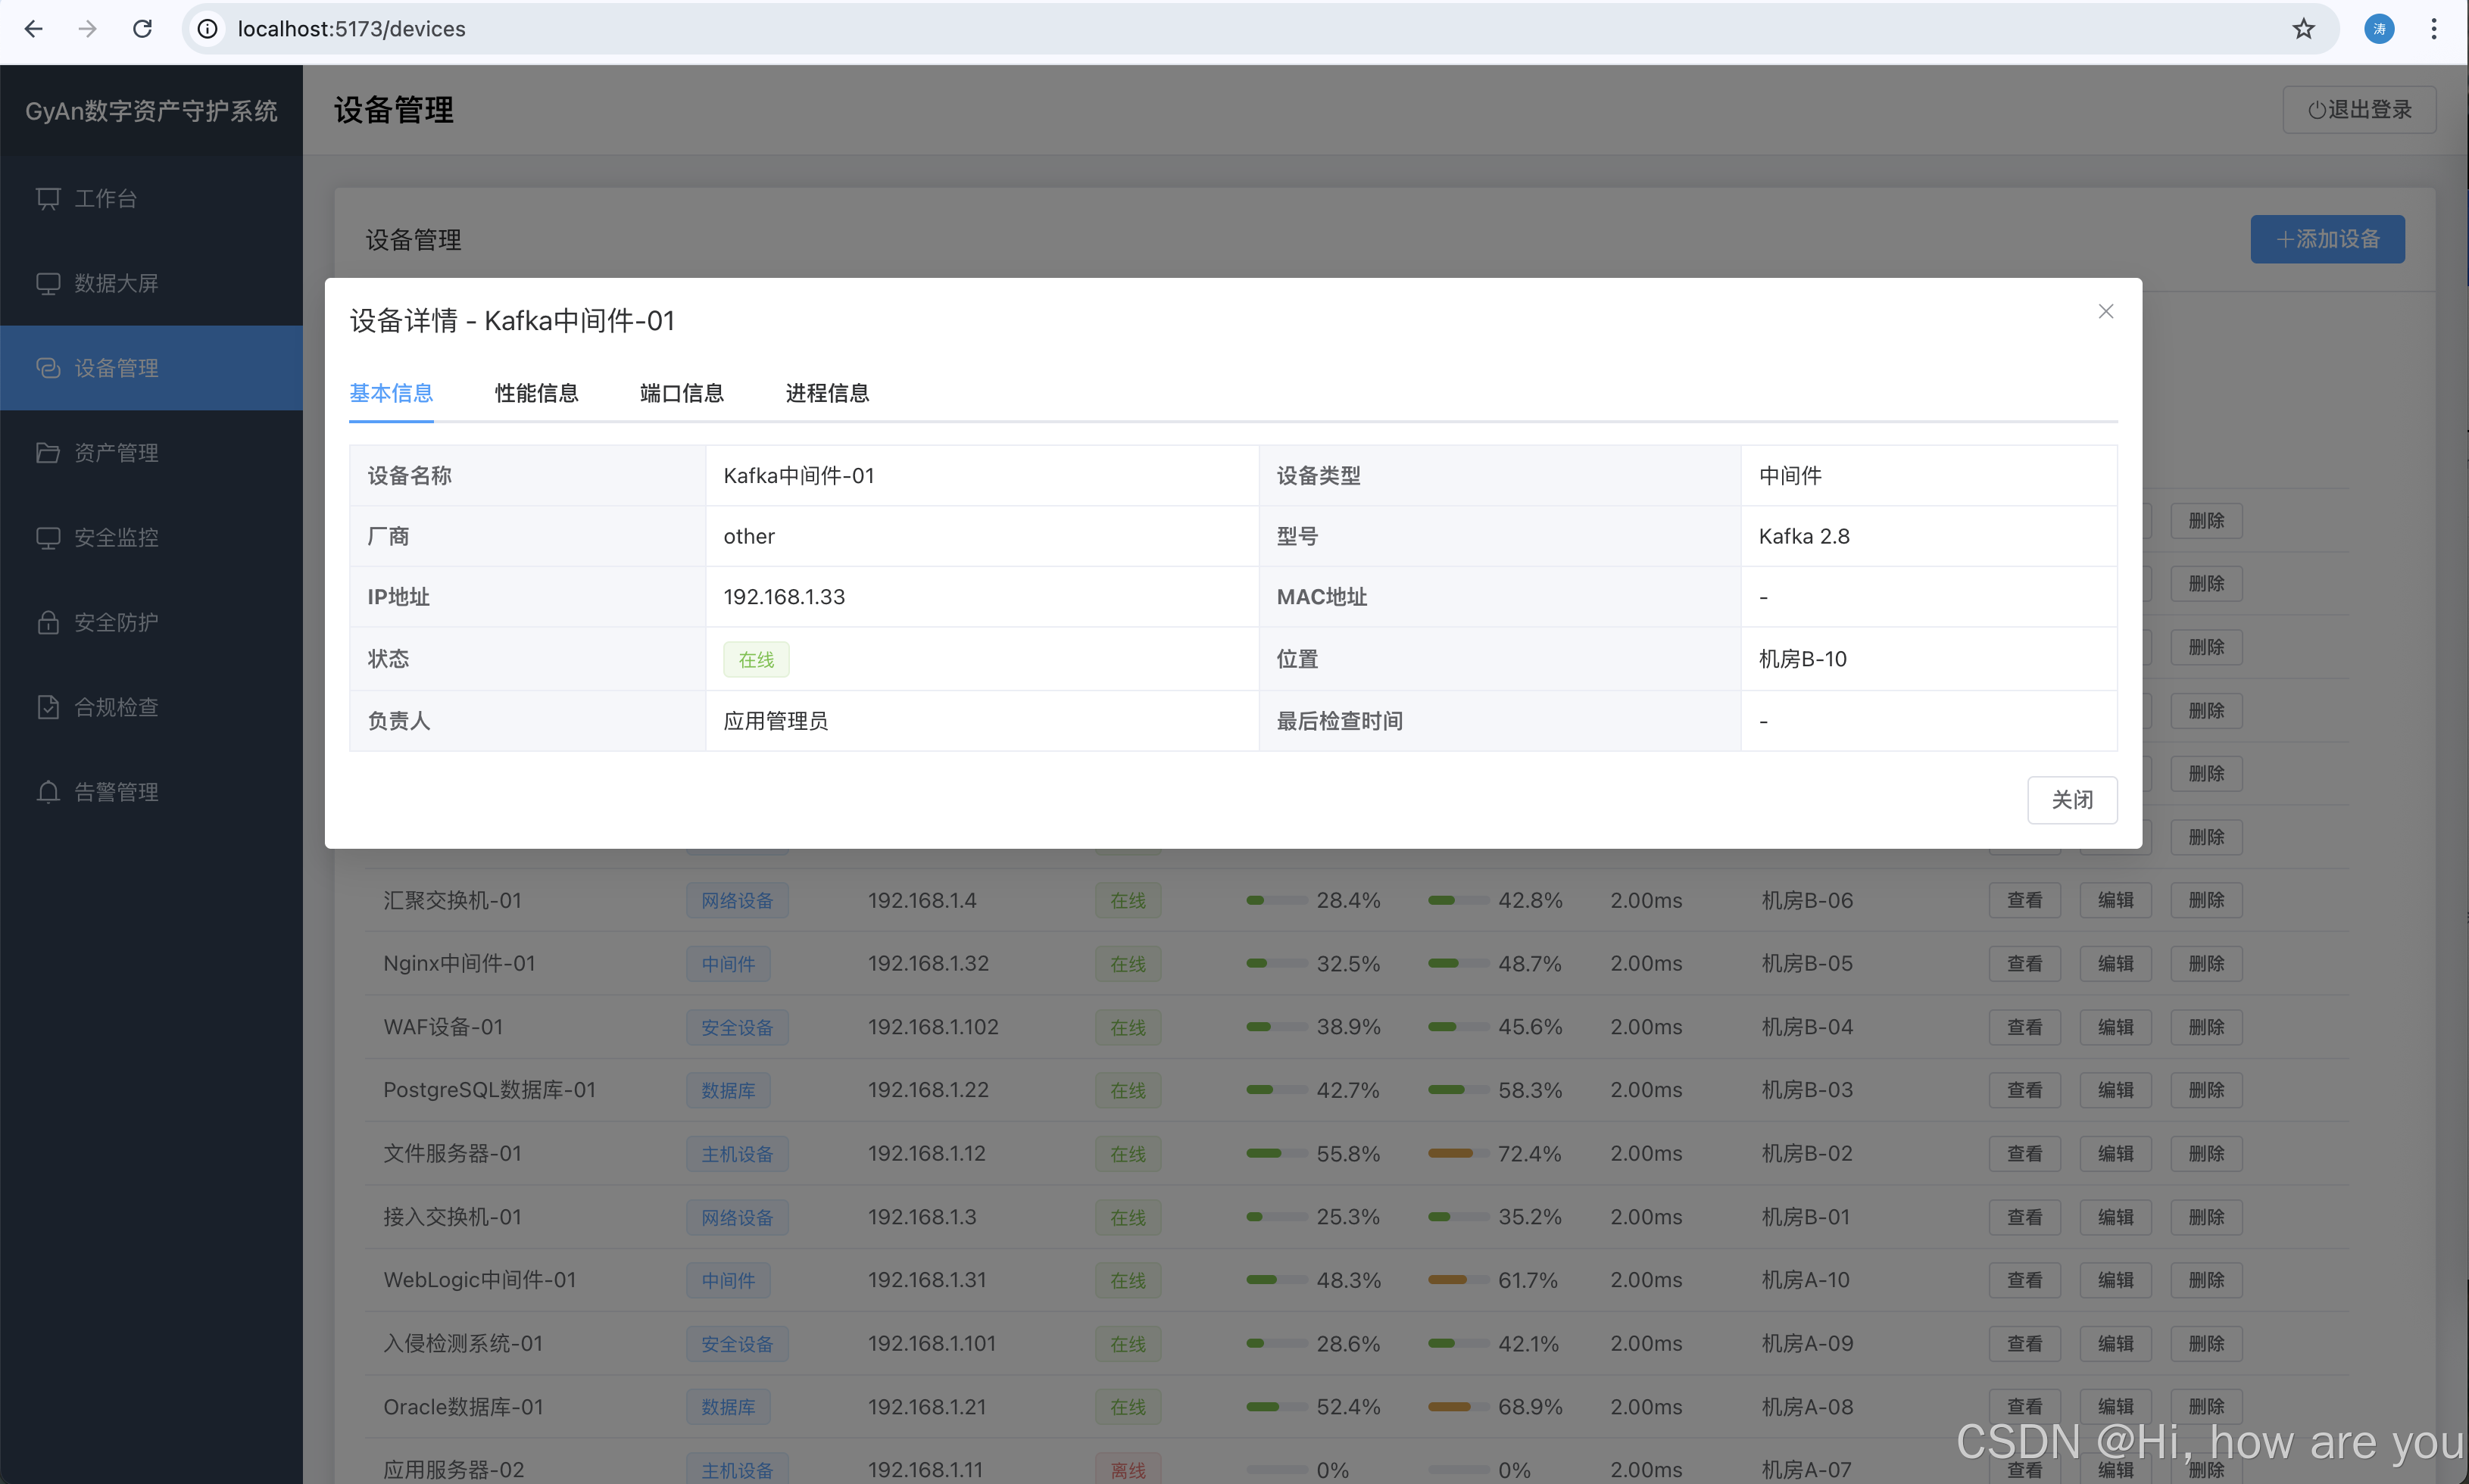Bookmark this page with star icon

[x=2303, y=29]
